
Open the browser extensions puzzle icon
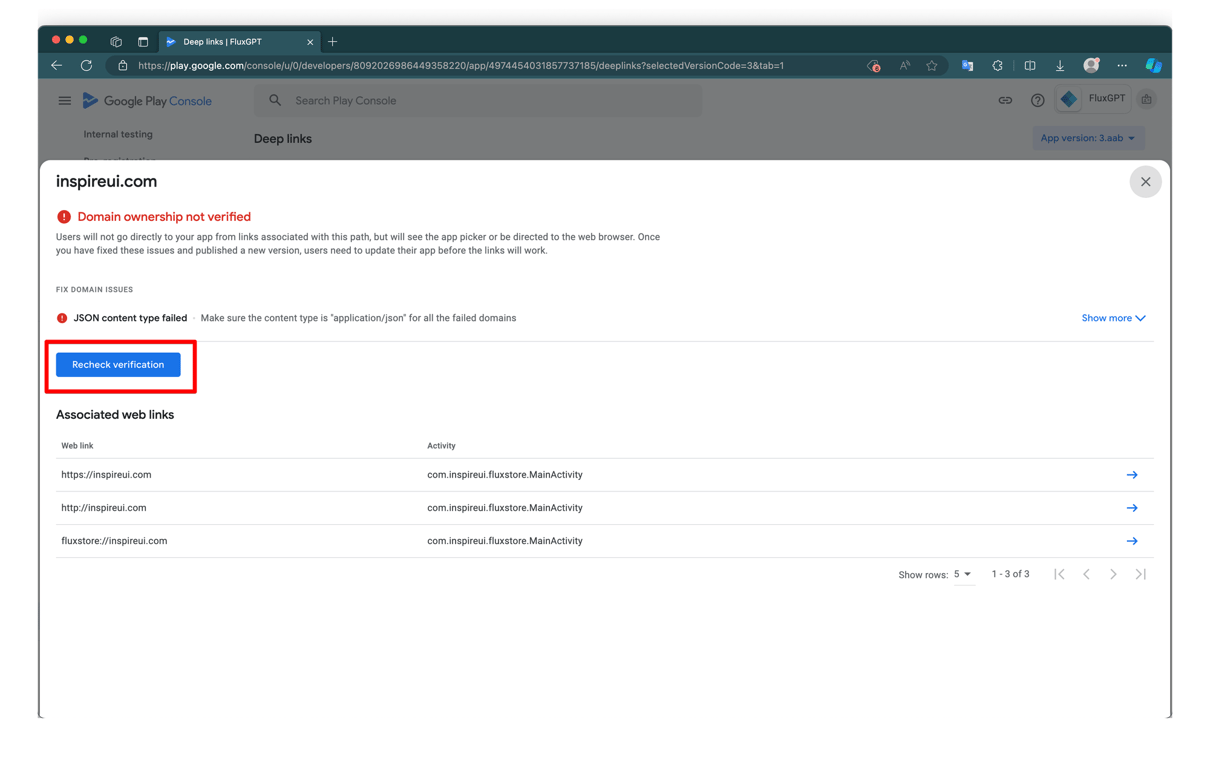tap(997, 66)
